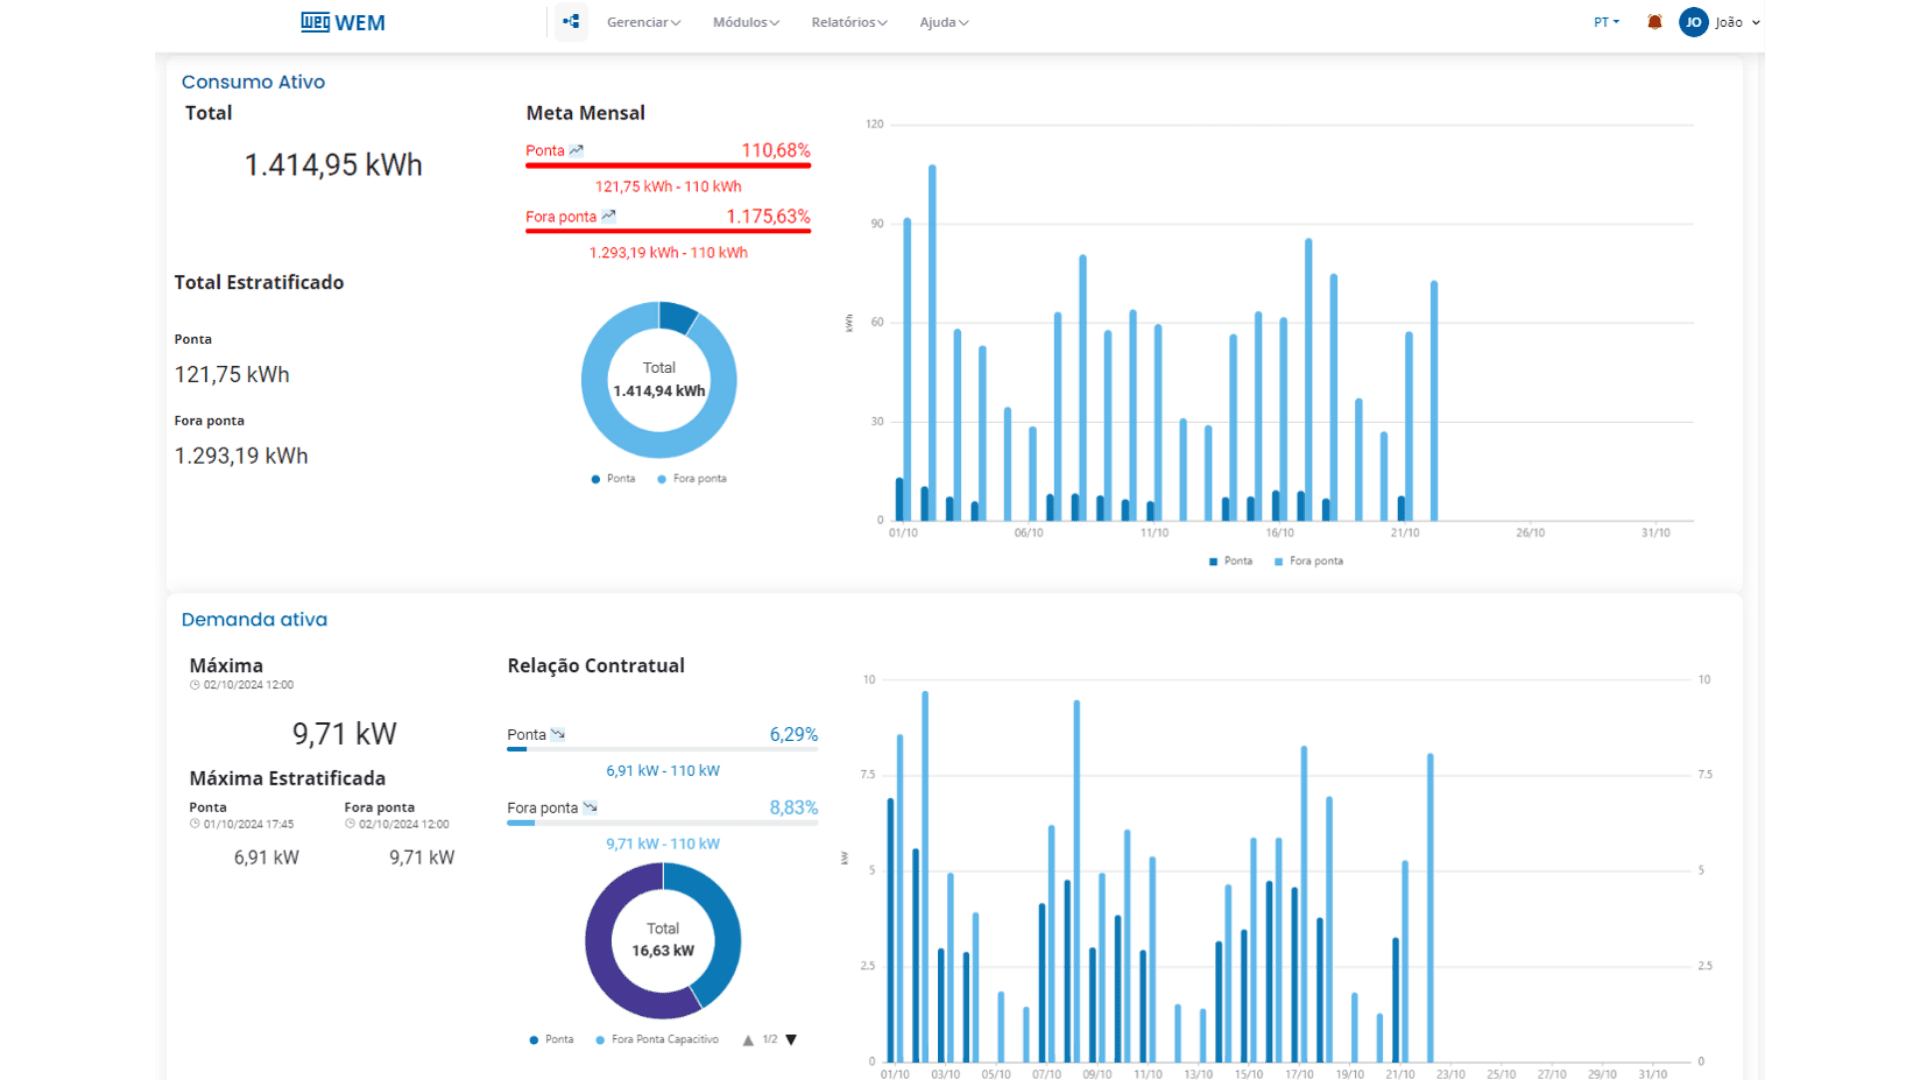
Task: Go to next legend page arrow
Action: click(x=791, y=1040)
